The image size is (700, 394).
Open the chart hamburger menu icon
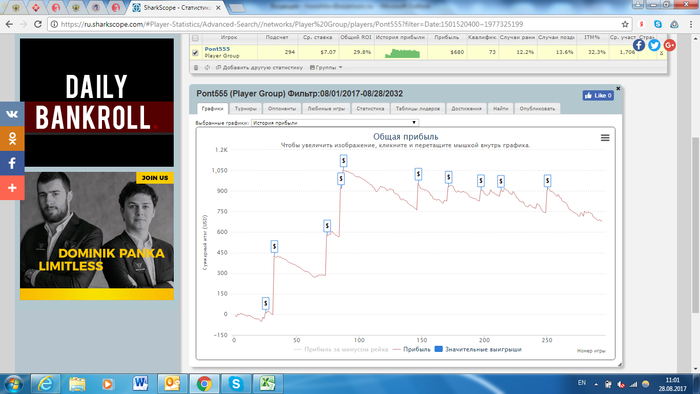tap(605, 138)
